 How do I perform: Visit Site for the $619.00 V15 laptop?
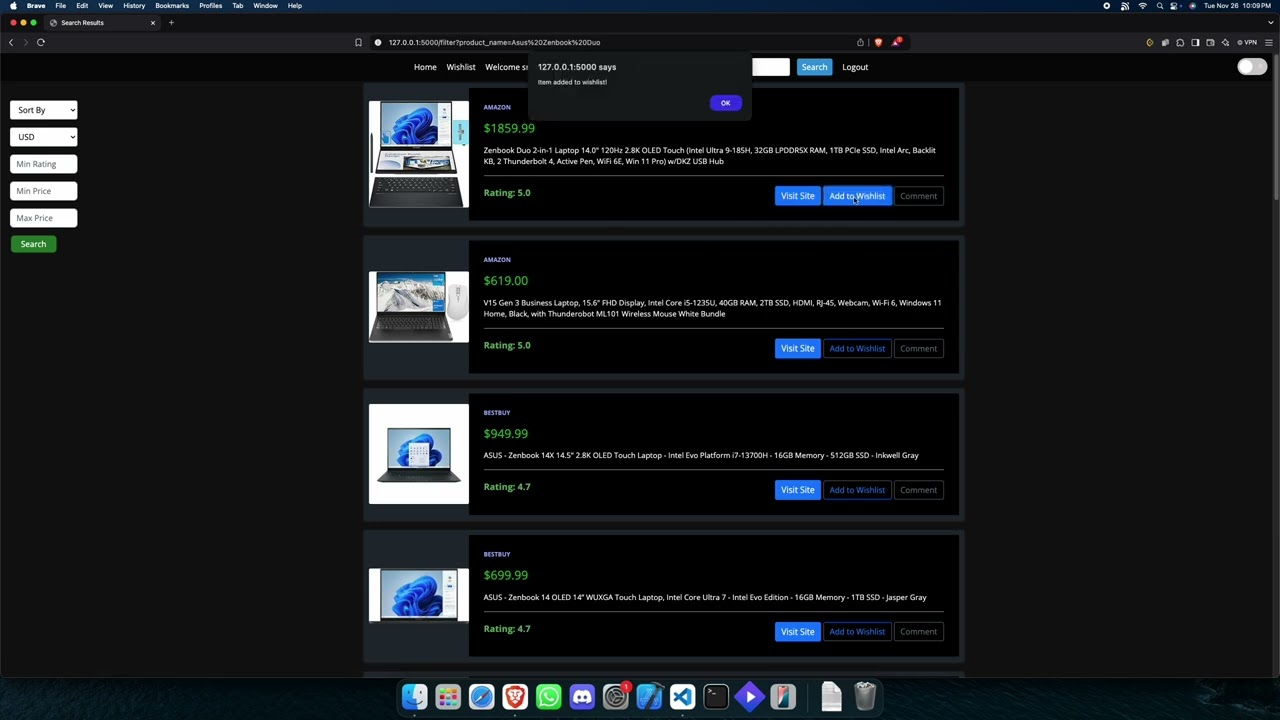coord(797,348)
